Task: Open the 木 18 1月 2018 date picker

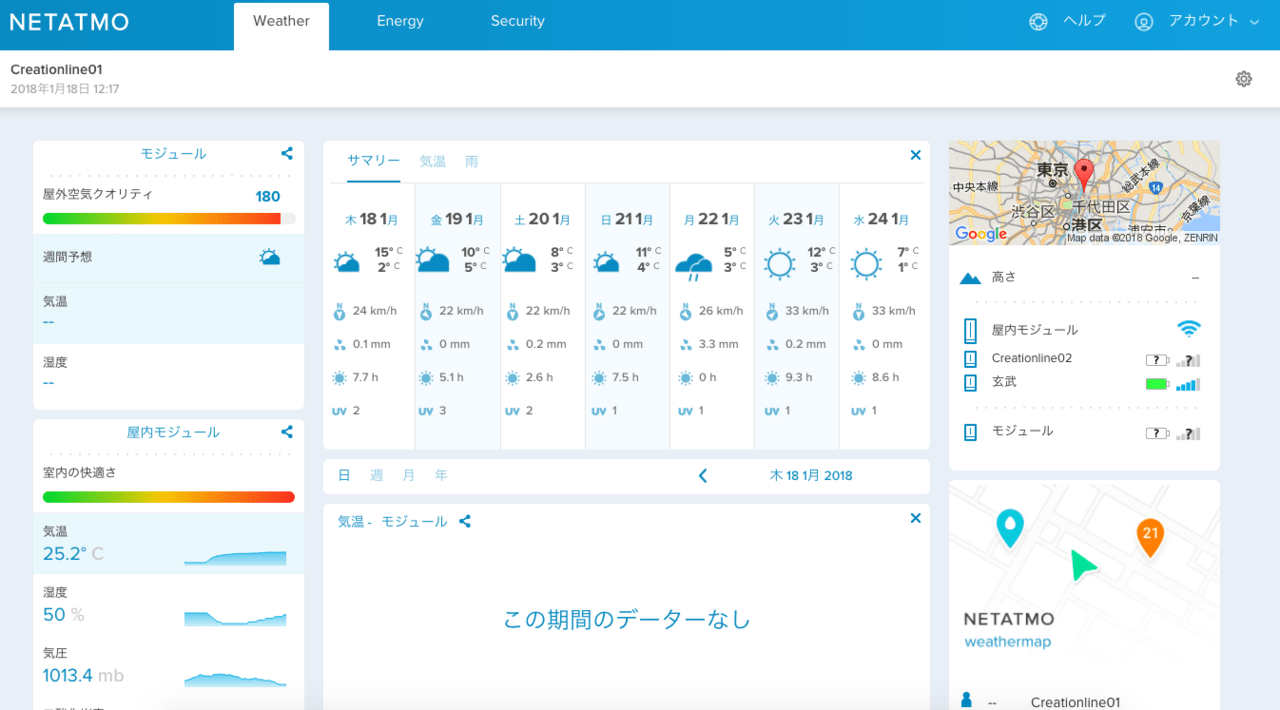Action: 811,476
